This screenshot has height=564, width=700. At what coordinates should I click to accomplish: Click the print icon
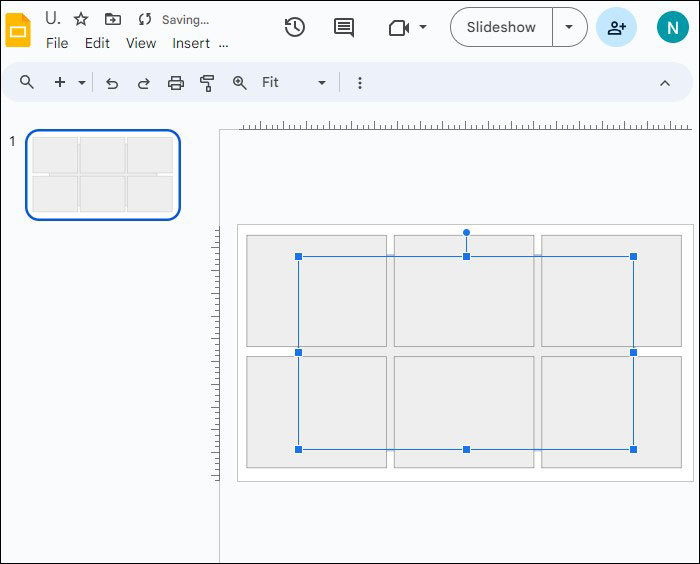[175, 83]
